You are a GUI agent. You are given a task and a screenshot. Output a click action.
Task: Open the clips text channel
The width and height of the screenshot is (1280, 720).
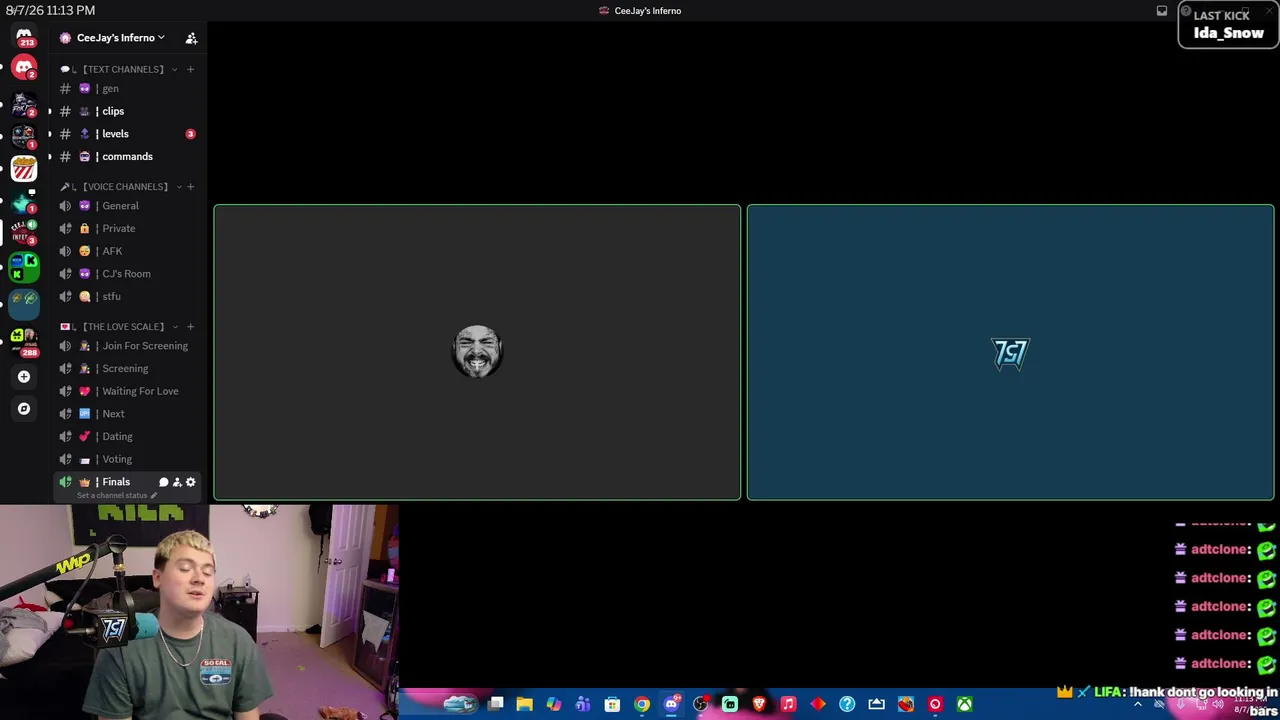coord(128,111)
